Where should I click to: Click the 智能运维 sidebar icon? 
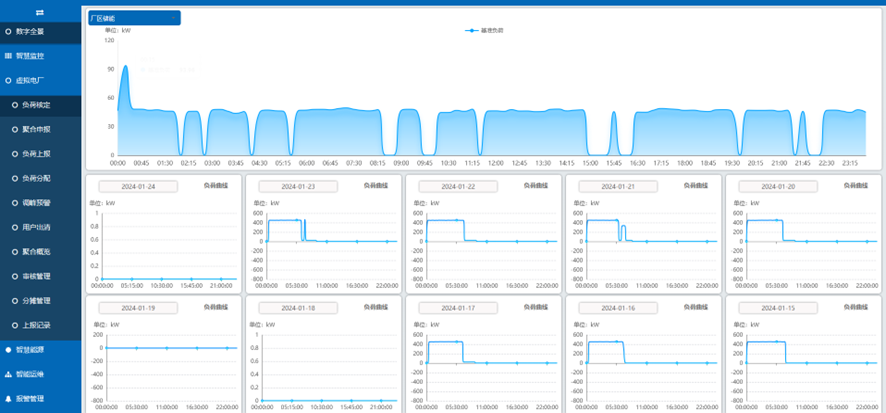[8, 374]
